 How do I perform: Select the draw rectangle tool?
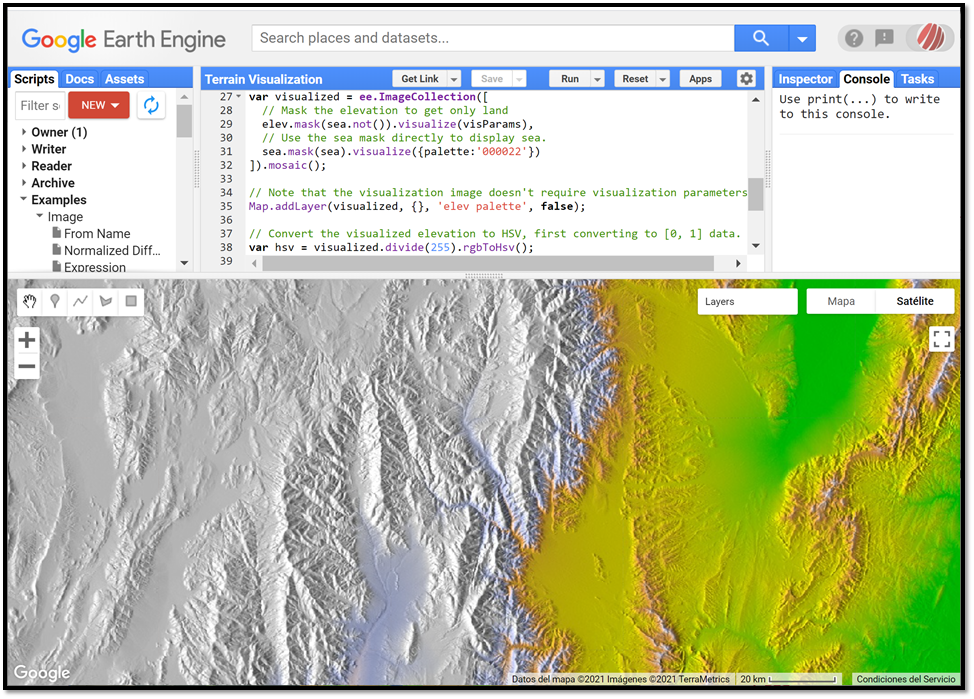tap(131, 301)
